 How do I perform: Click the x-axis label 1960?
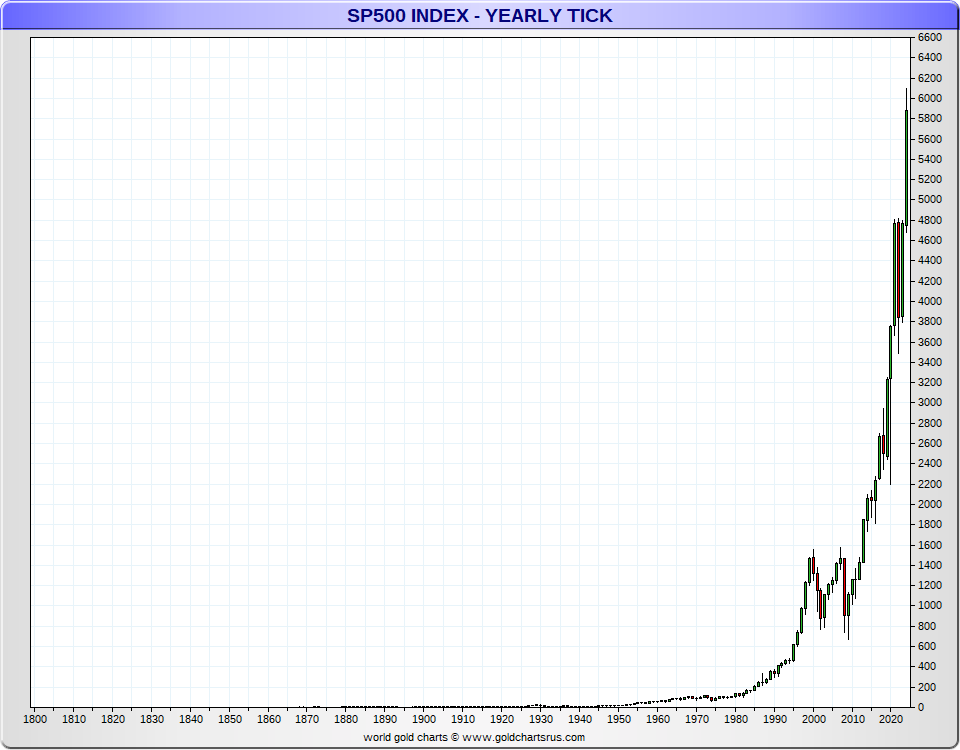tap(658, 719)
